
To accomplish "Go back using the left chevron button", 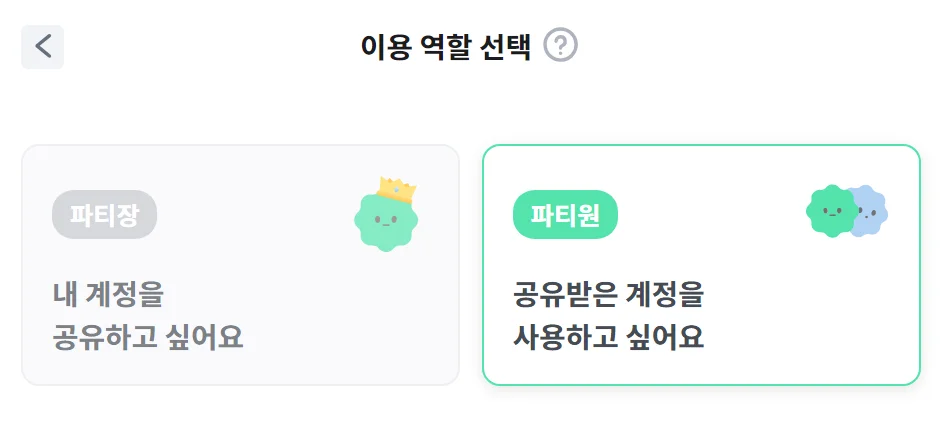I will tap(42, 47).
